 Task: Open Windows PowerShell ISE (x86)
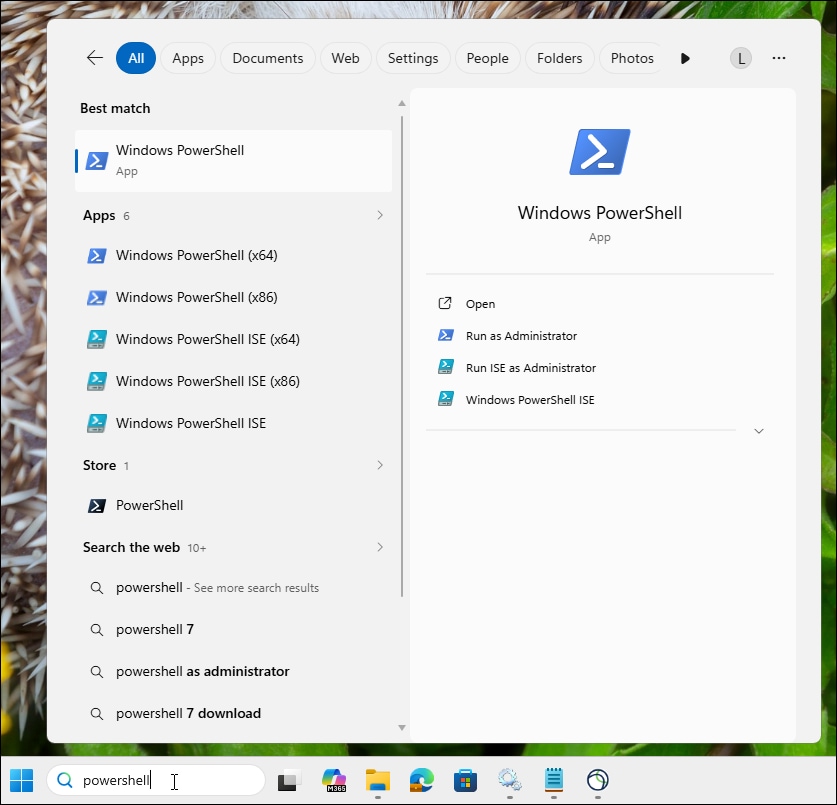[233, 381]
